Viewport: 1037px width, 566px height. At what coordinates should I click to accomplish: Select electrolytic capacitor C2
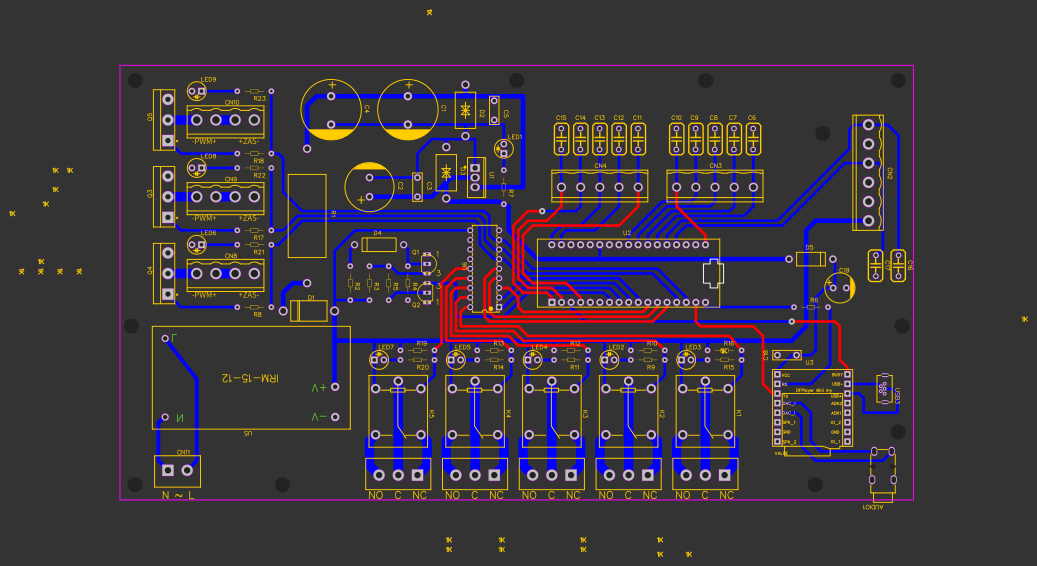click(x=369, y=187)
